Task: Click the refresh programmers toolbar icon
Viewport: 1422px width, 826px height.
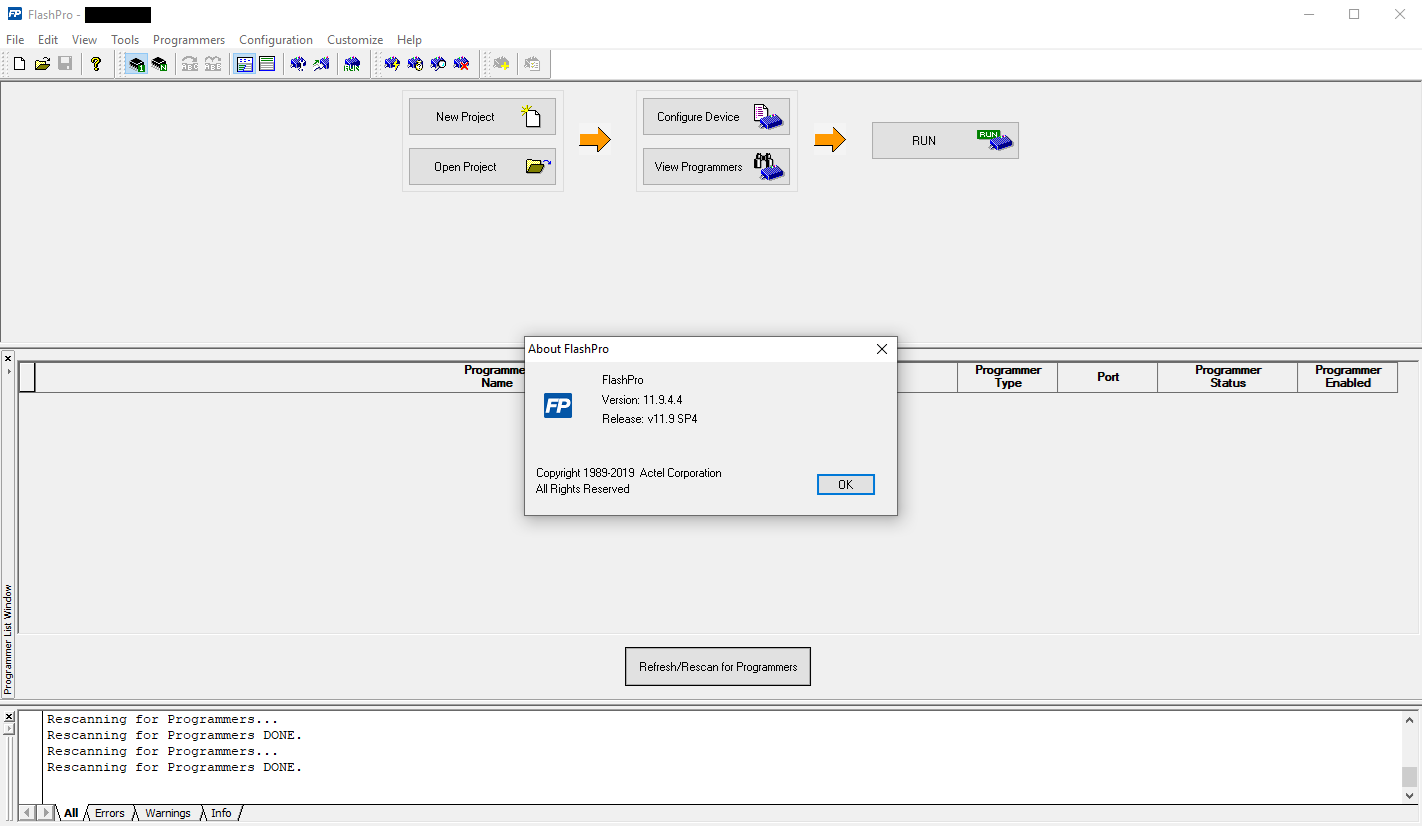Action: point(298,64)
